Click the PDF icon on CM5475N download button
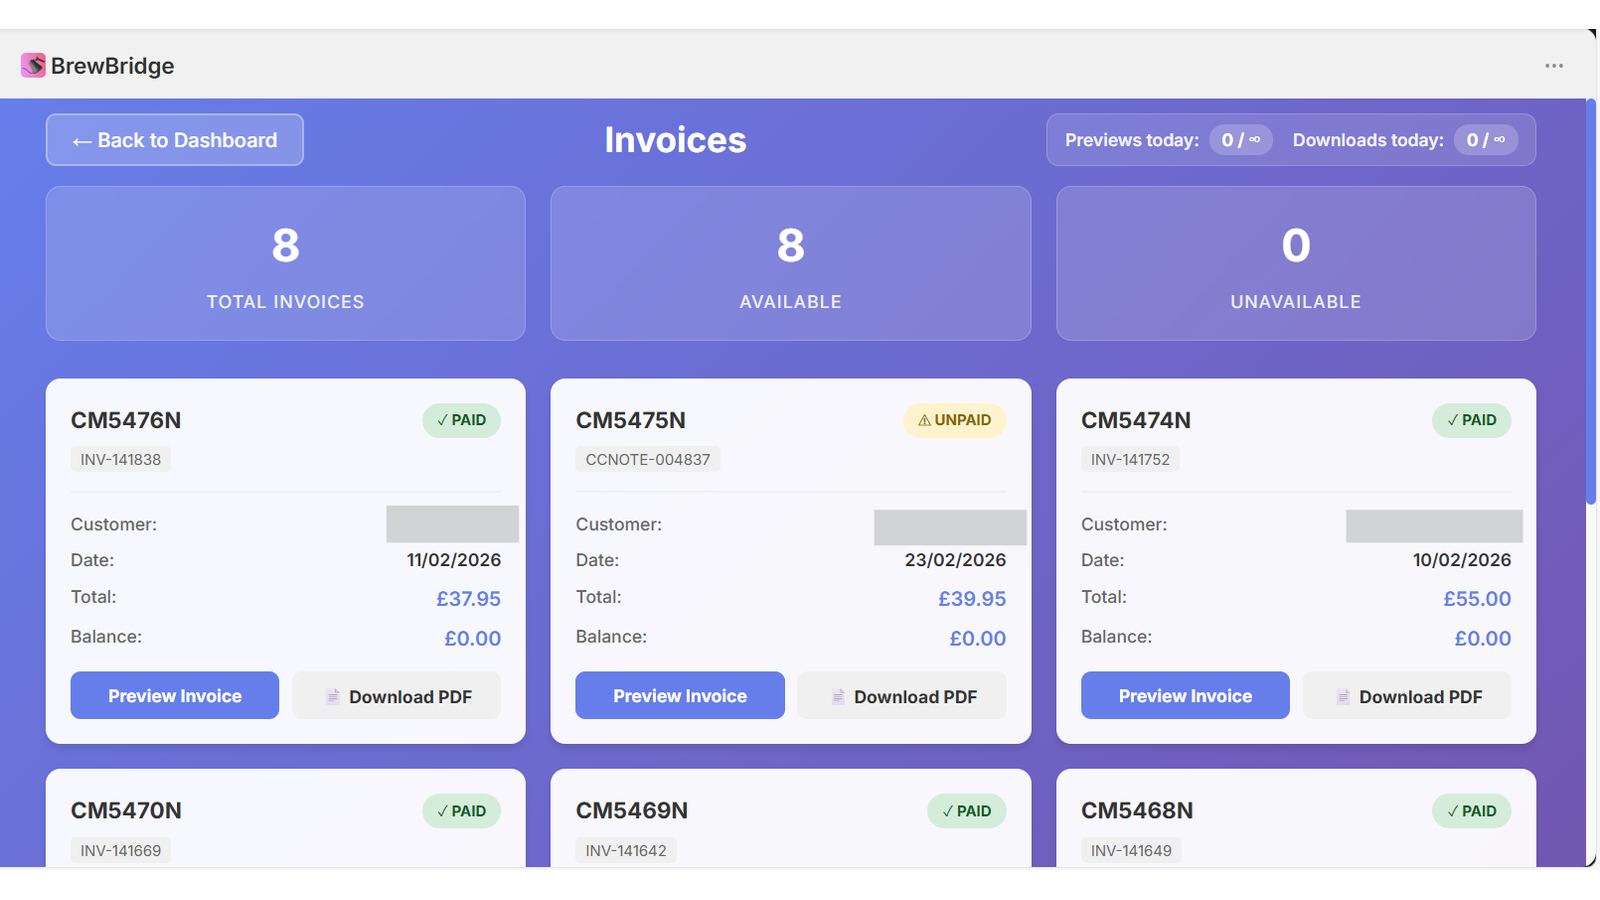Viewport: 1600px width, 900px height. (838, 697)
